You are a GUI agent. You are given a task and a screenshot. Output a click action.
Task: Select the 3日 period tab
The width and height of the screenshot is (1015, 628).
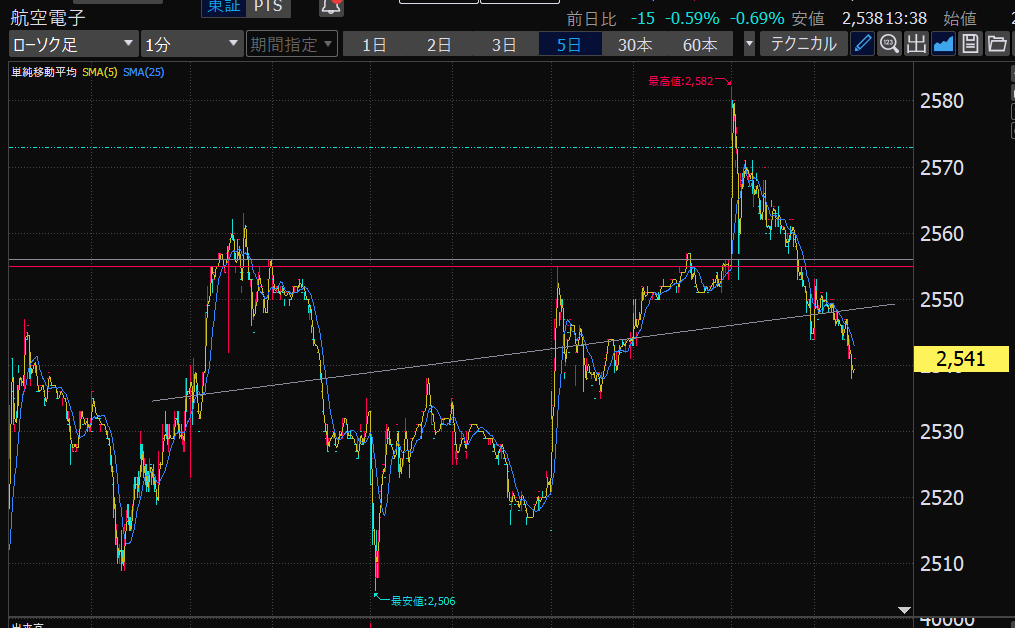tap(505, 44)
